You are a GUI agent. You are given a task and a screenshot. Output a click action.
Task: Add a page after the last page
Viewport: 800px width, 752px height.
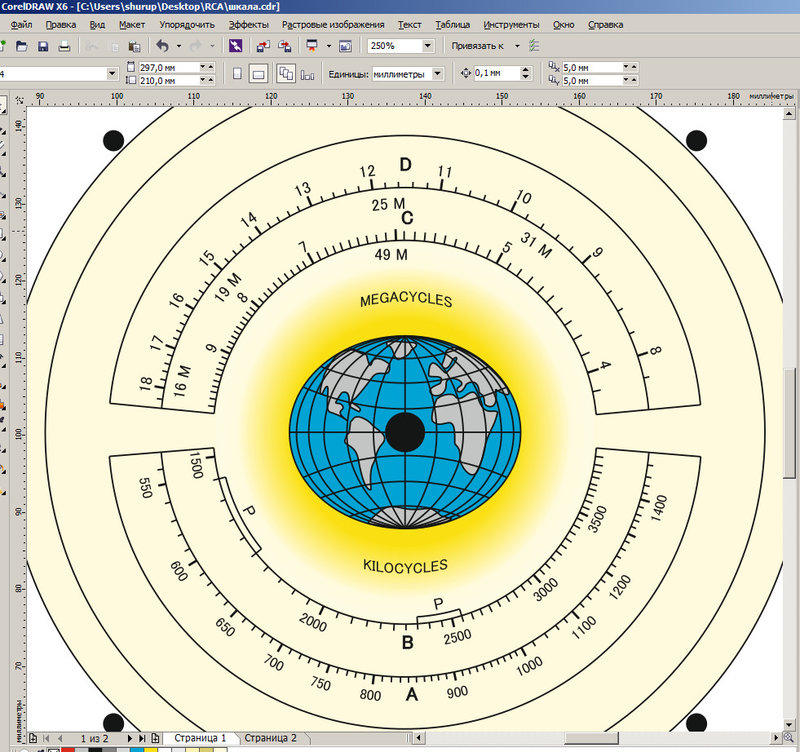pos(155,738)
